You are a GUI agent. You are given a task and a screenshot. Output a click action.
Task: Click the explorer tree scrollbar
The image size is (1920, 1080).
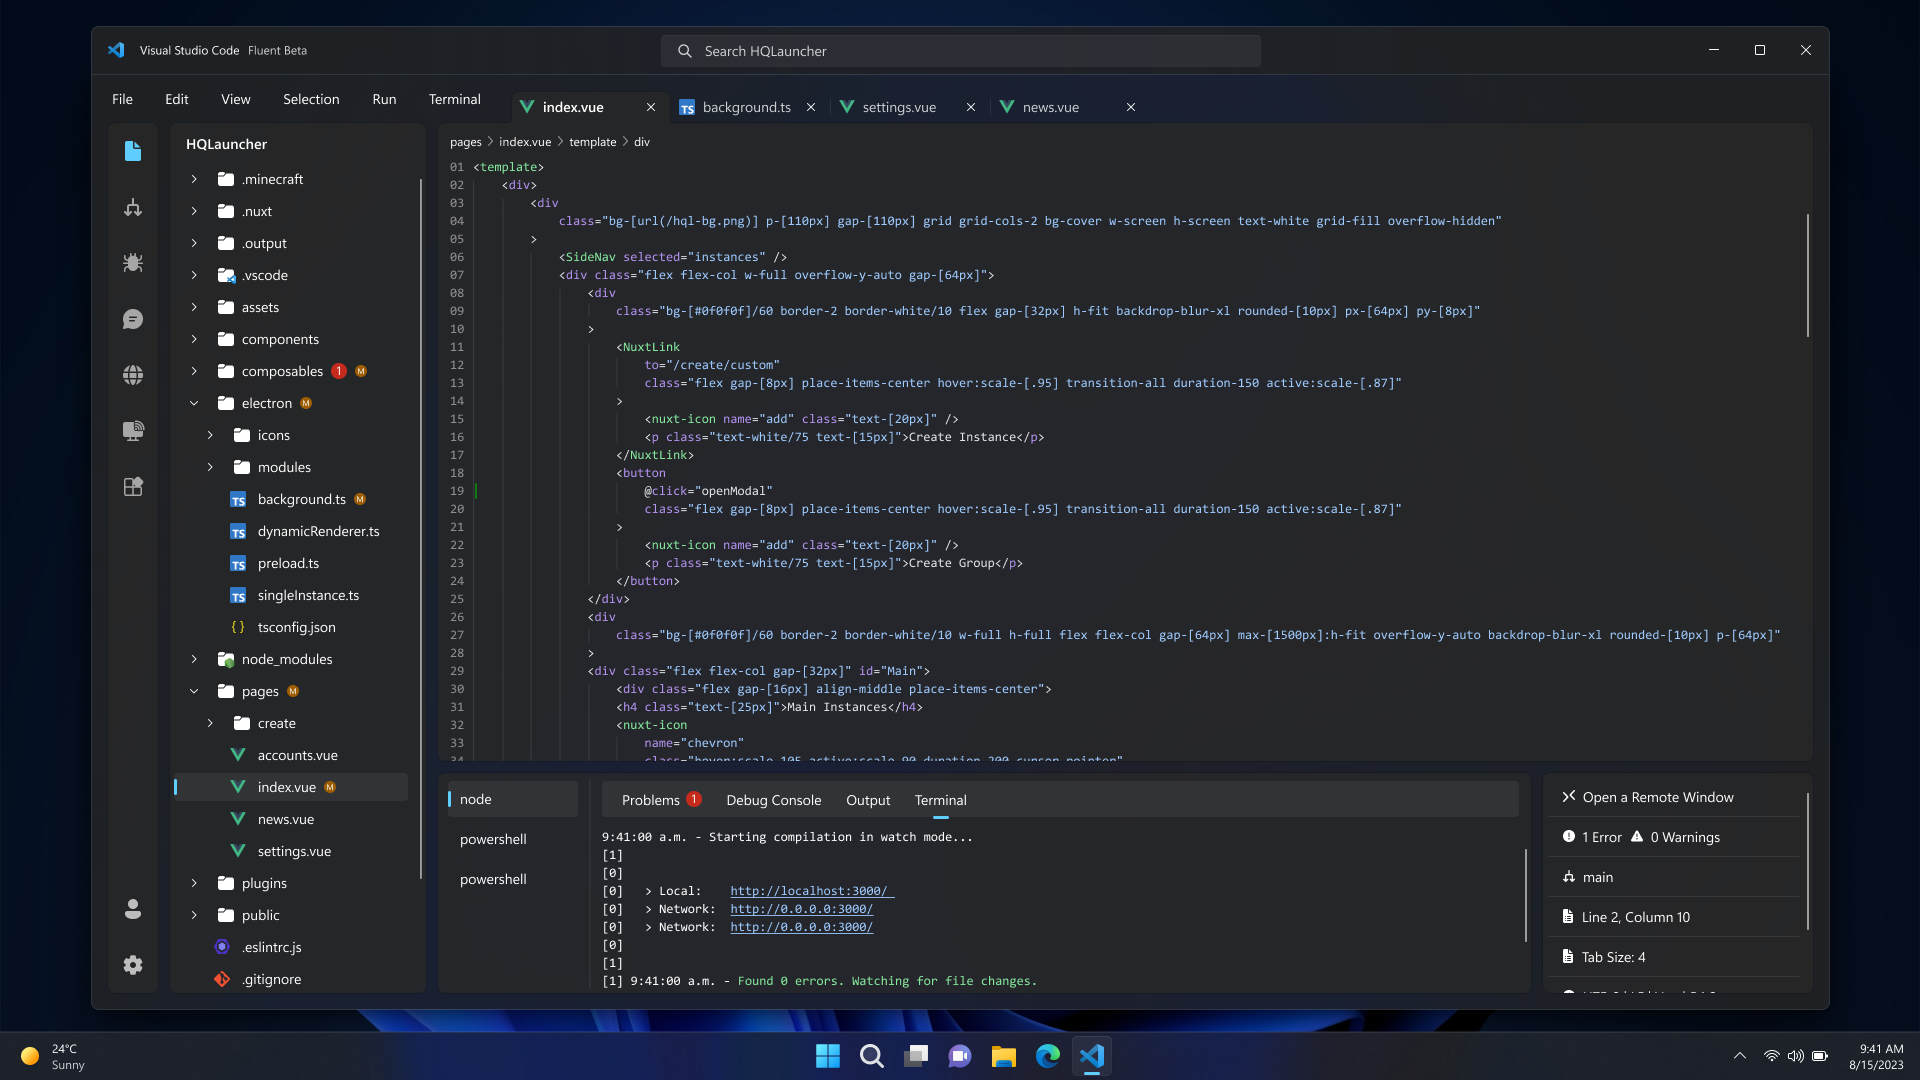421,530
